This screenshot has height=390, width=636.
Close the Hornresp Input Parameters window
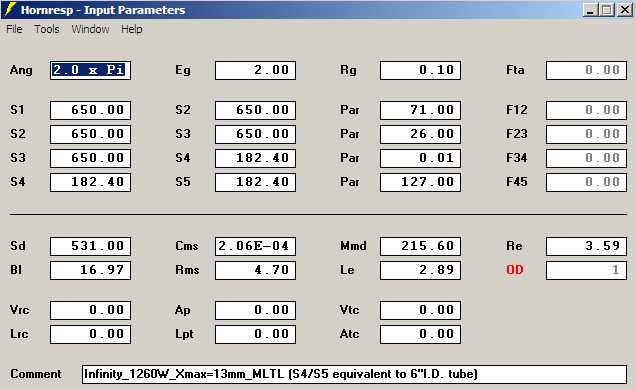[x=625, y=10]
